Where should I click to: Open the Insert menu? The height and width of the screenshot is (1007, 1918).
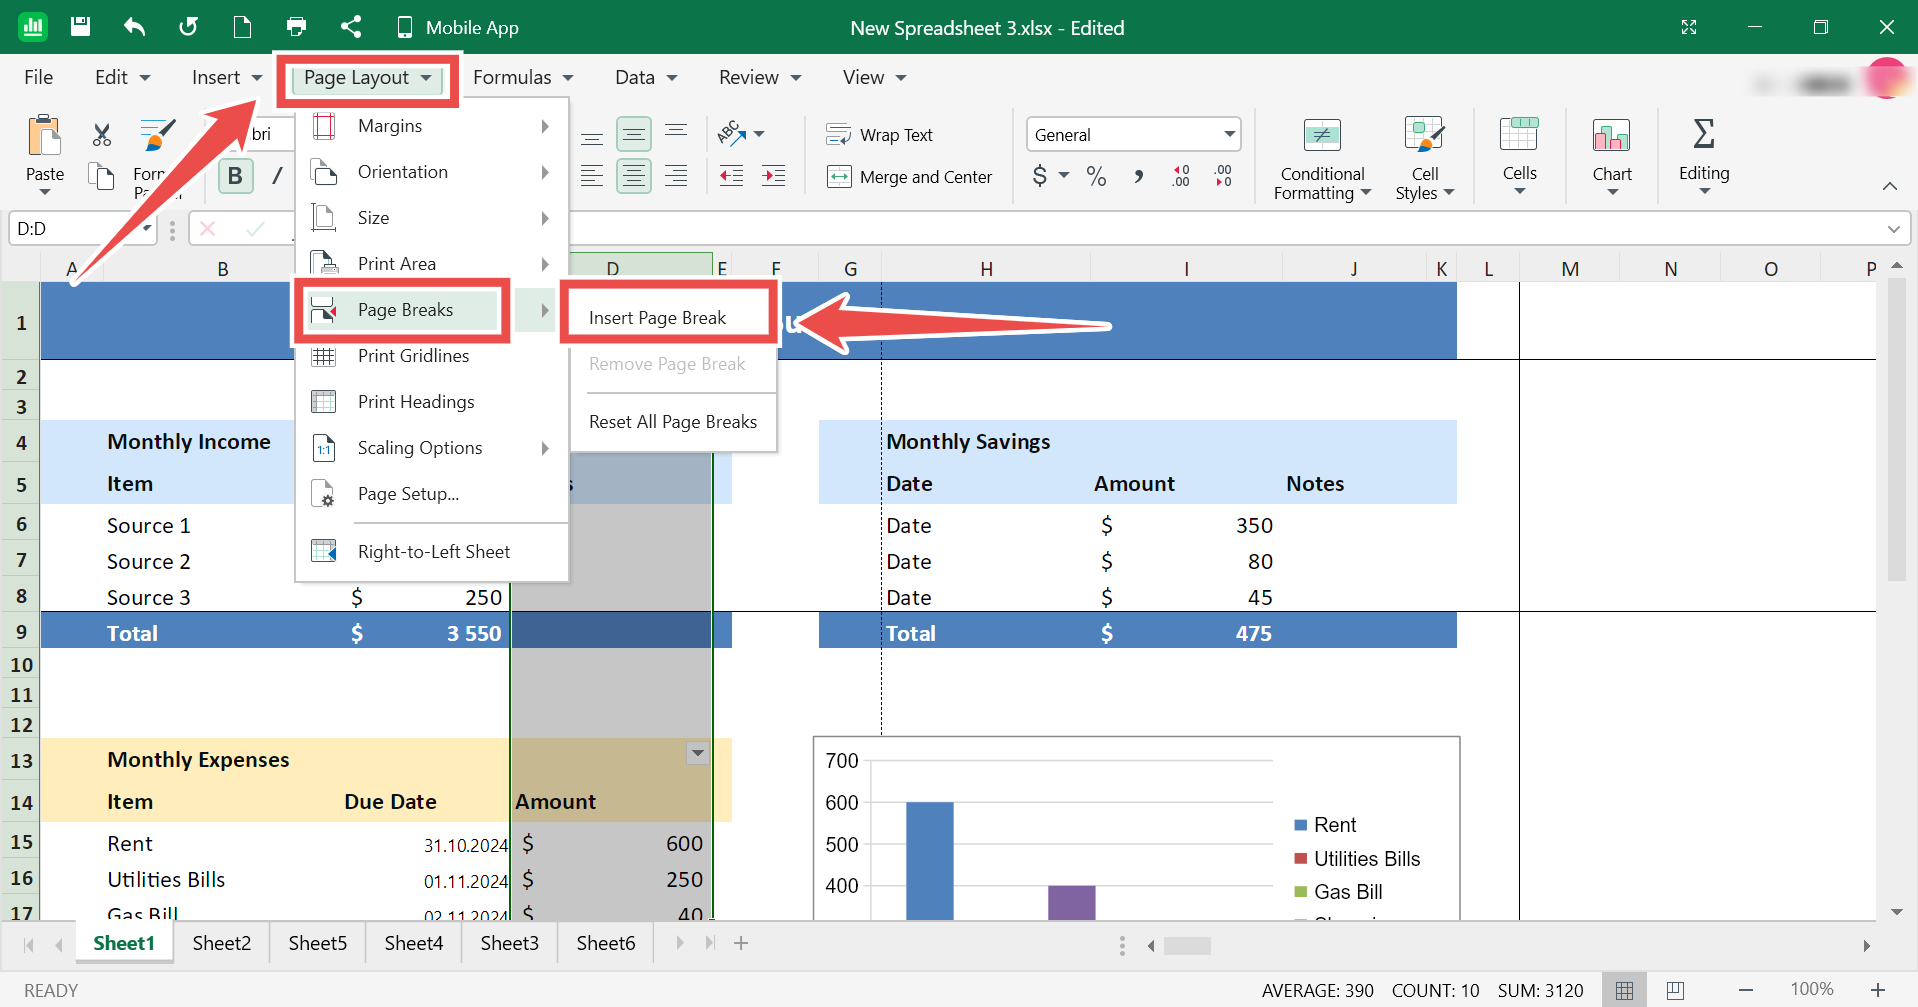coord(226,78)
